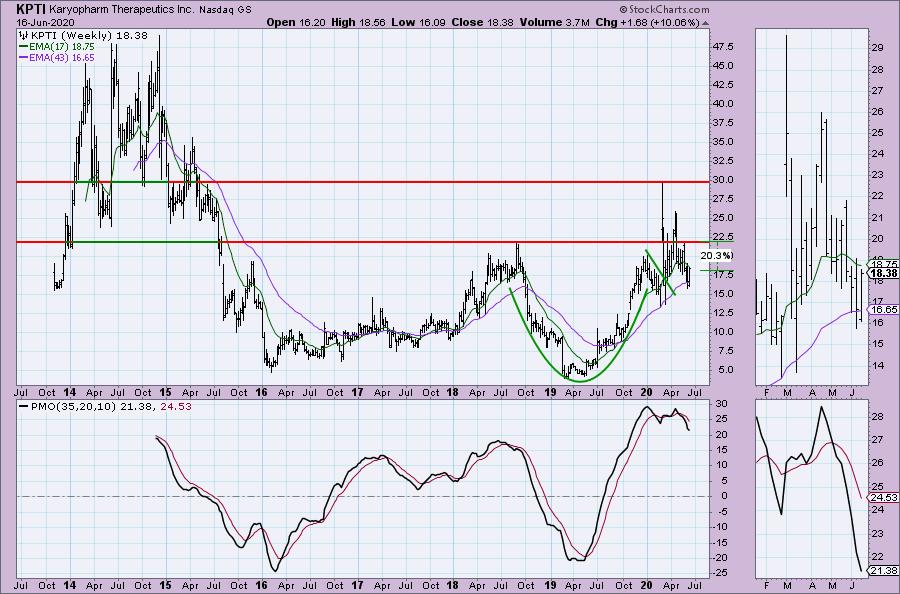Select the Low 16.09 value
Screen dimensions: 900x594
point(417,22)
